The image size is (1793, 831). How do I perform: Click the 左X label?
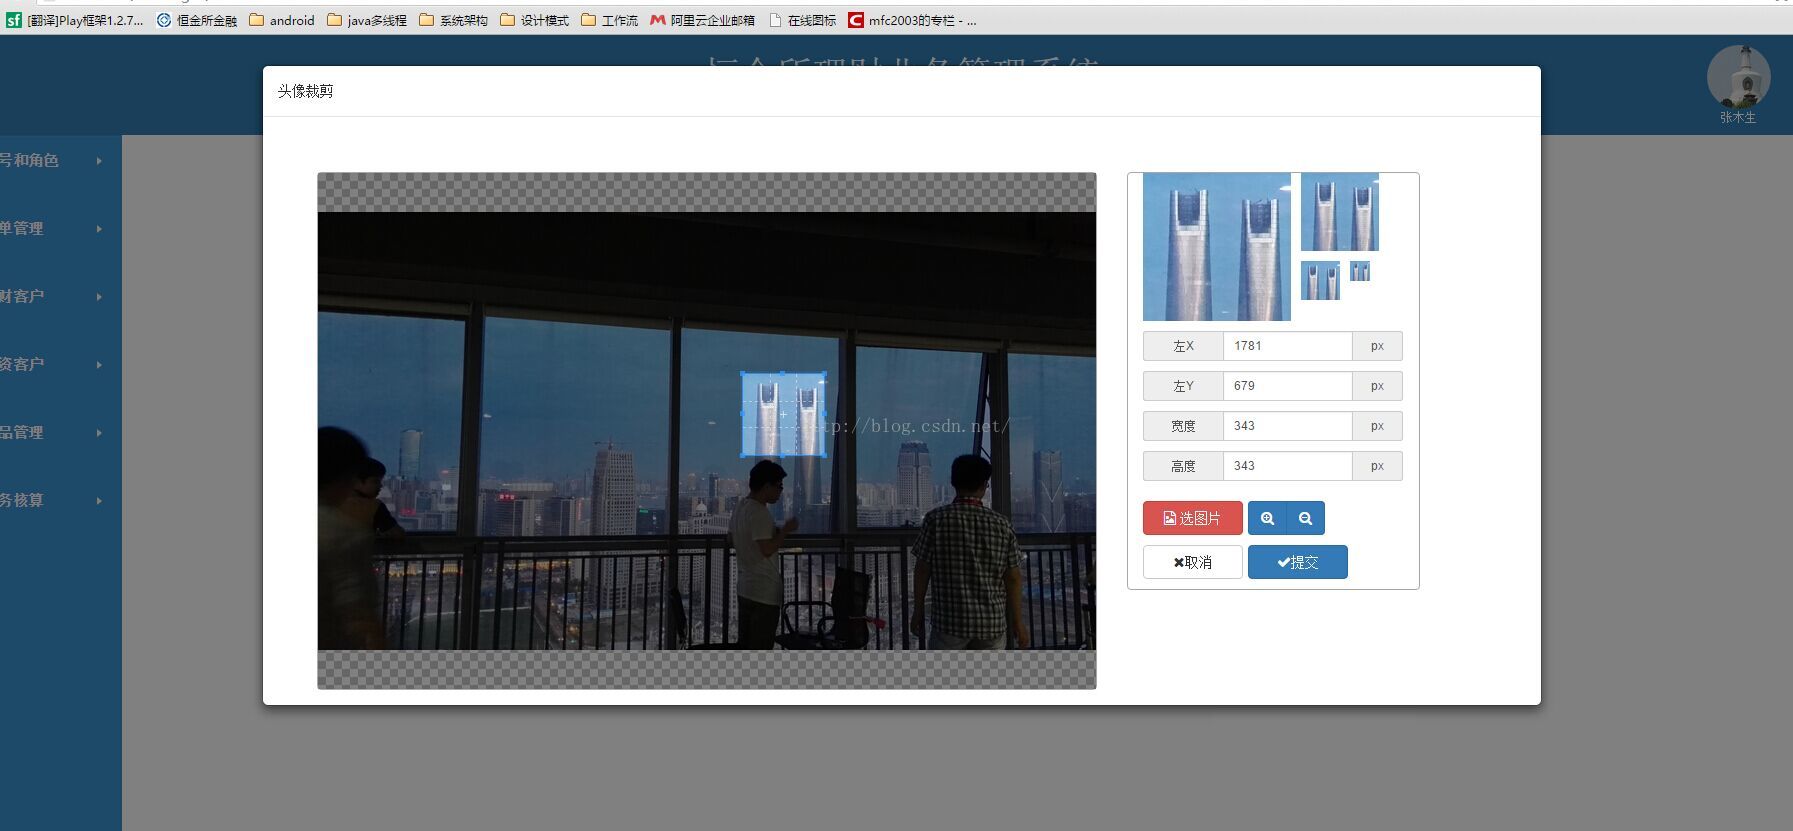(x=1183, y=346)
